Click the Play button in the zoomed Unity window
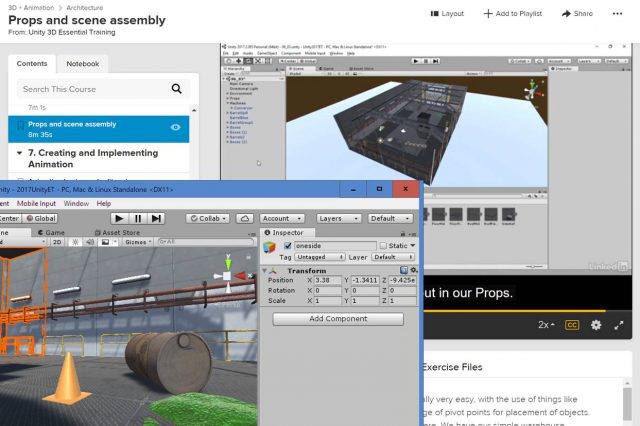The image size is (640, 426). pos(119,218)
